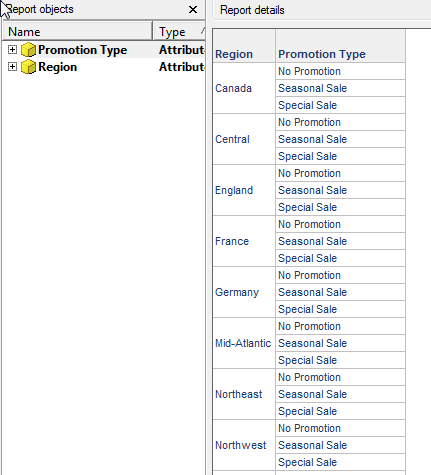Close the Report objects panel
Viewport: 431px width, 475px height.
(193, 10)
